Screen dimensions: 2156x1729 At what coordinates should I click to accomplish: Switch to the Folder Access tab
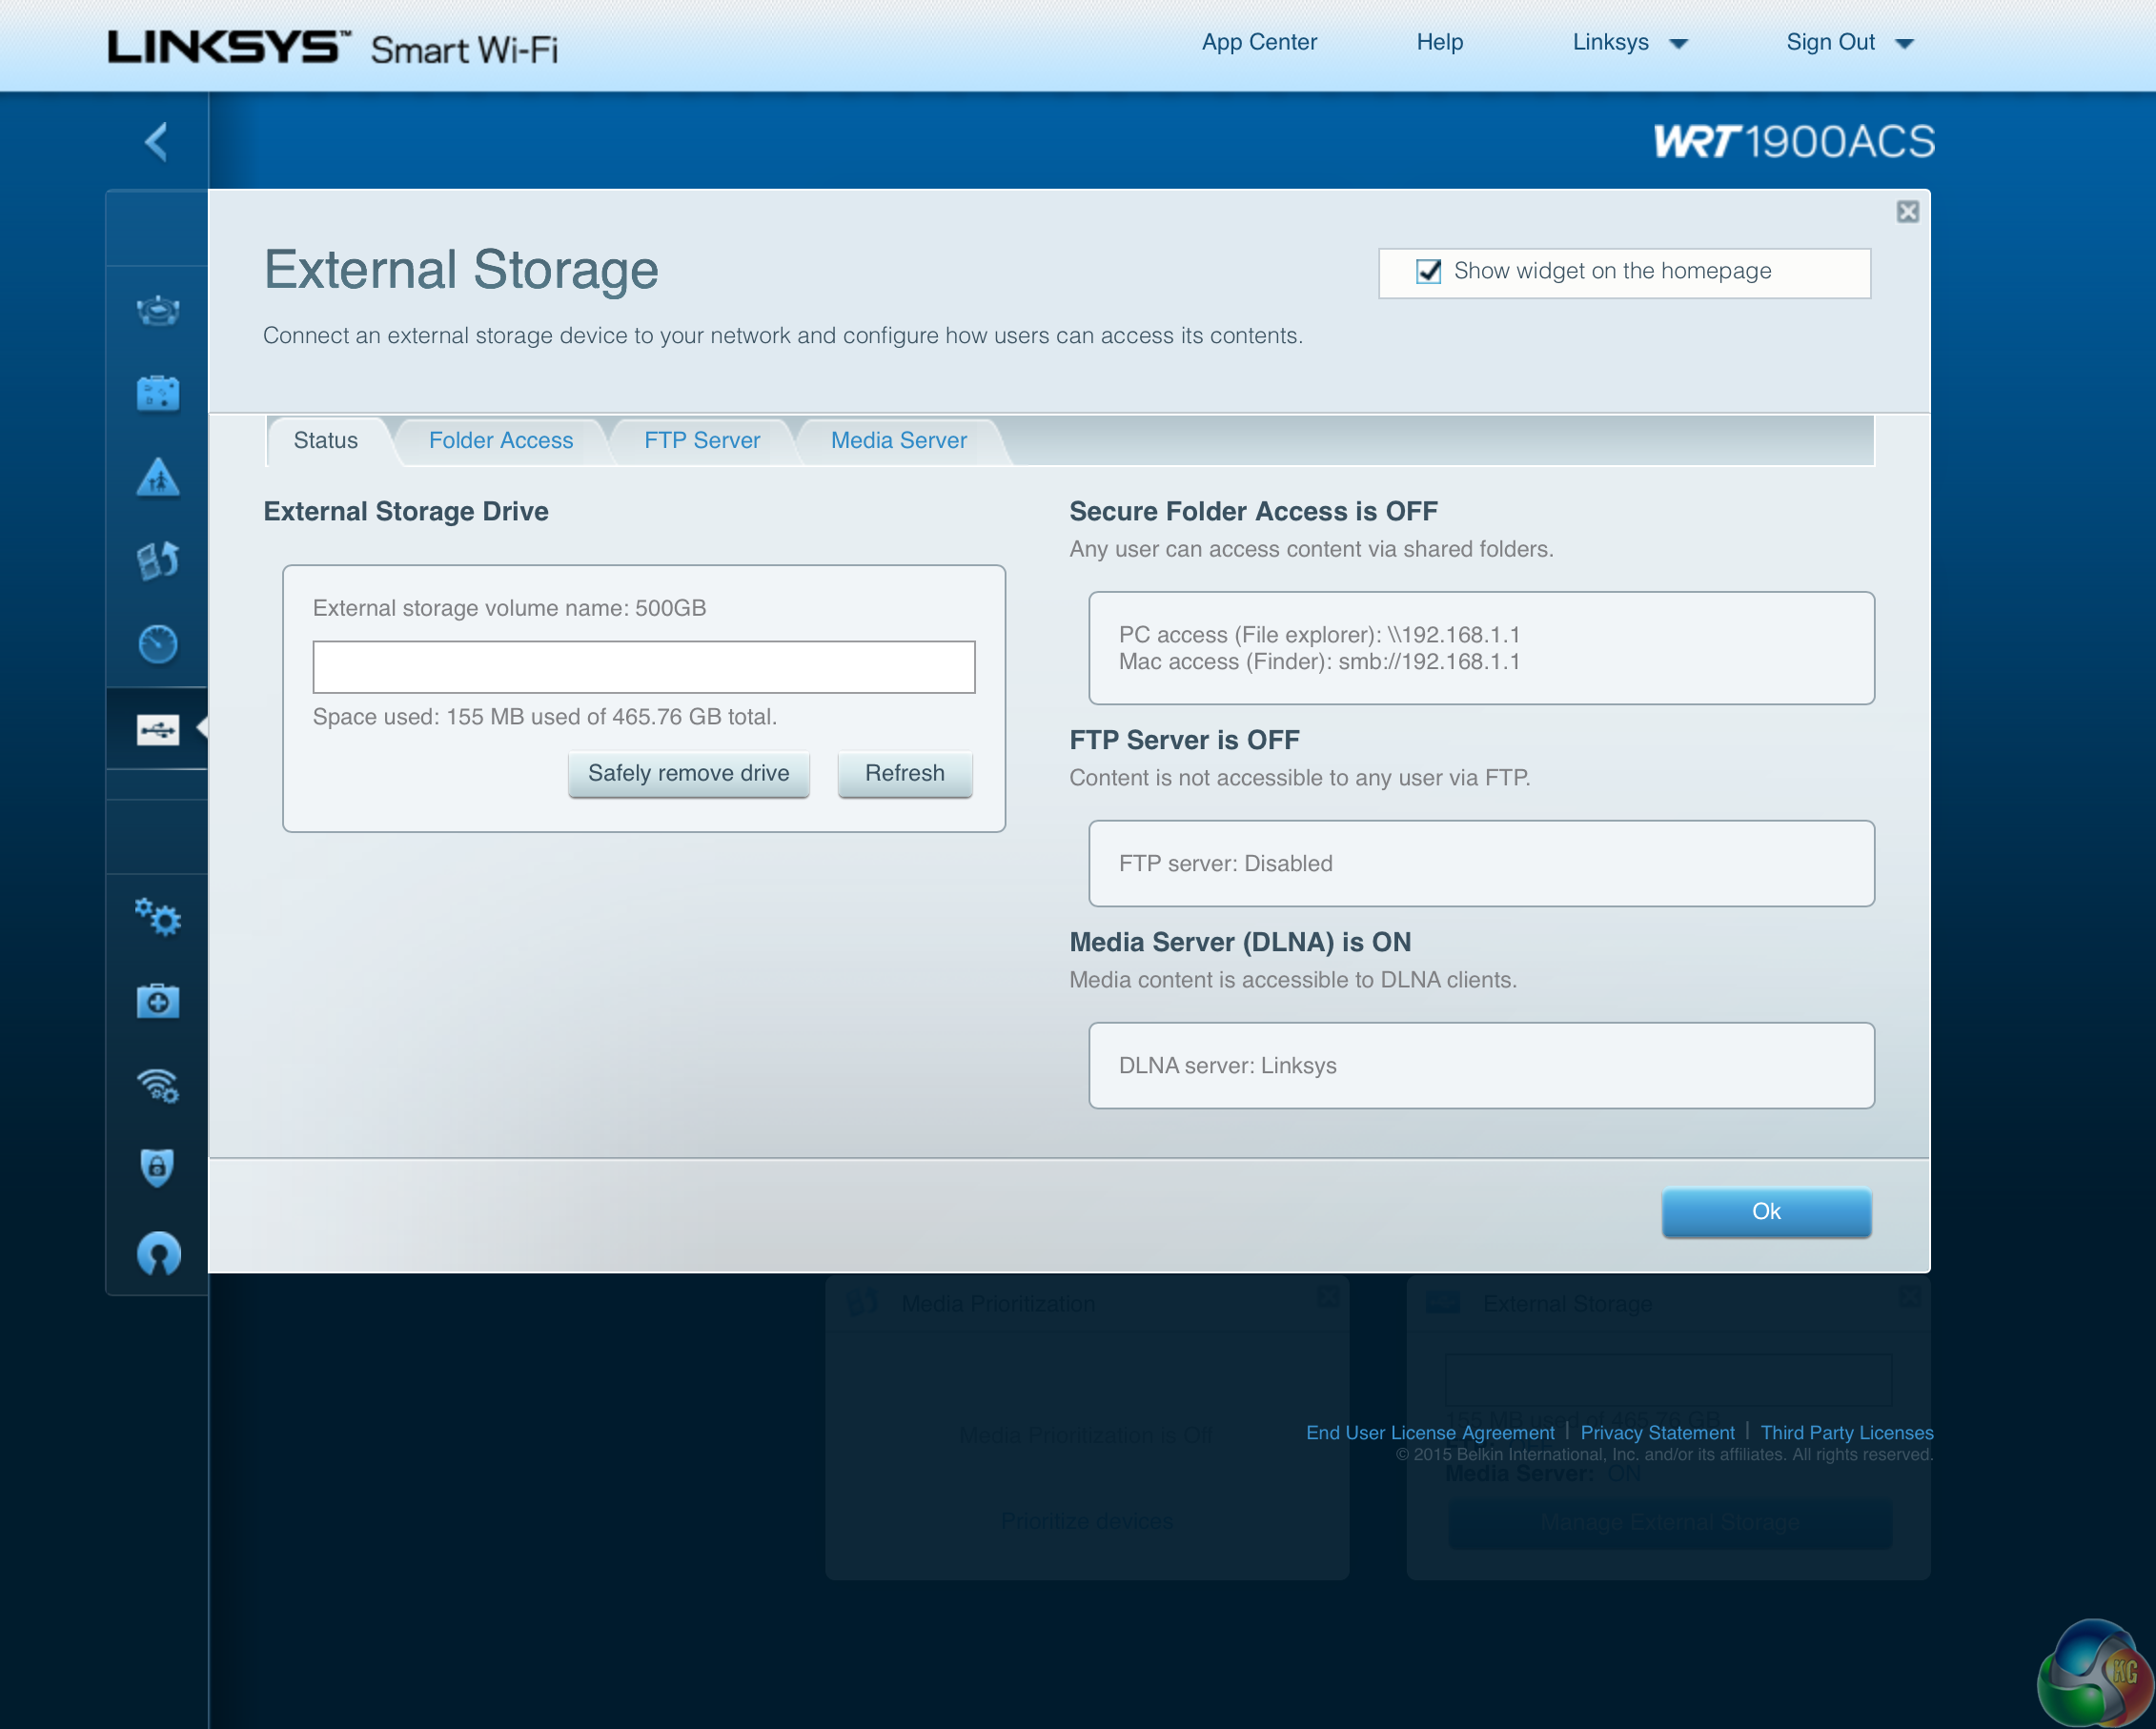pos(500,441)
